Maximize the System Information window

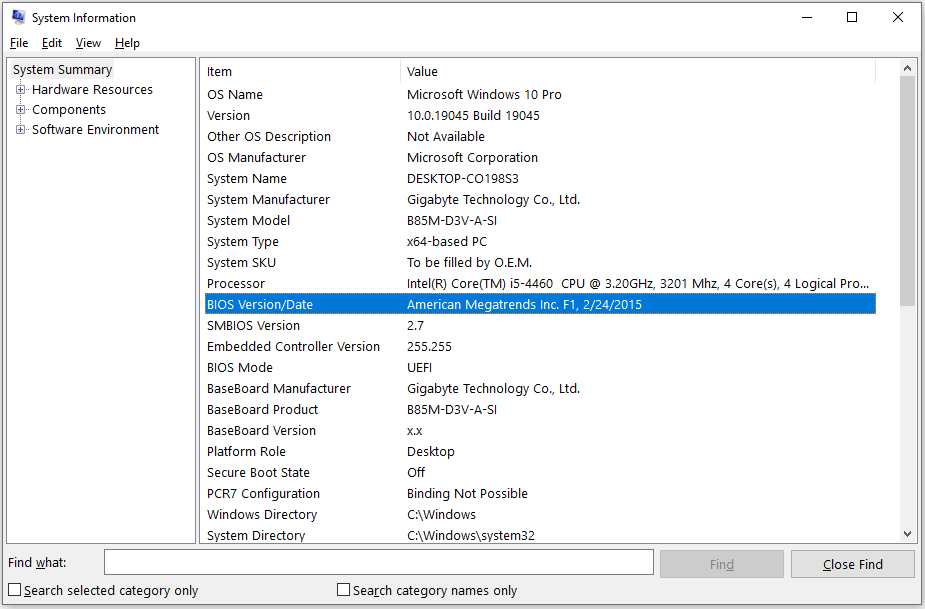coord(852,17)
